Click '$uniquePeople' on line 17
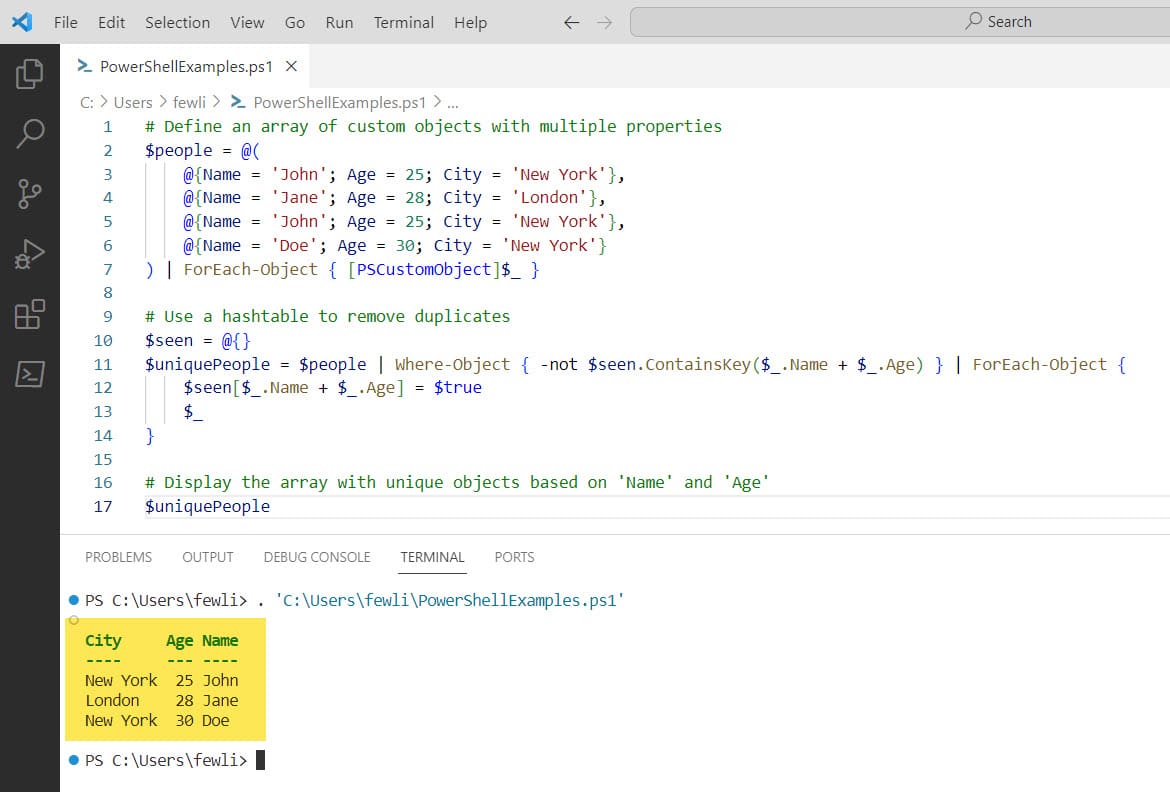1170x792 pixels. [207, 507]
